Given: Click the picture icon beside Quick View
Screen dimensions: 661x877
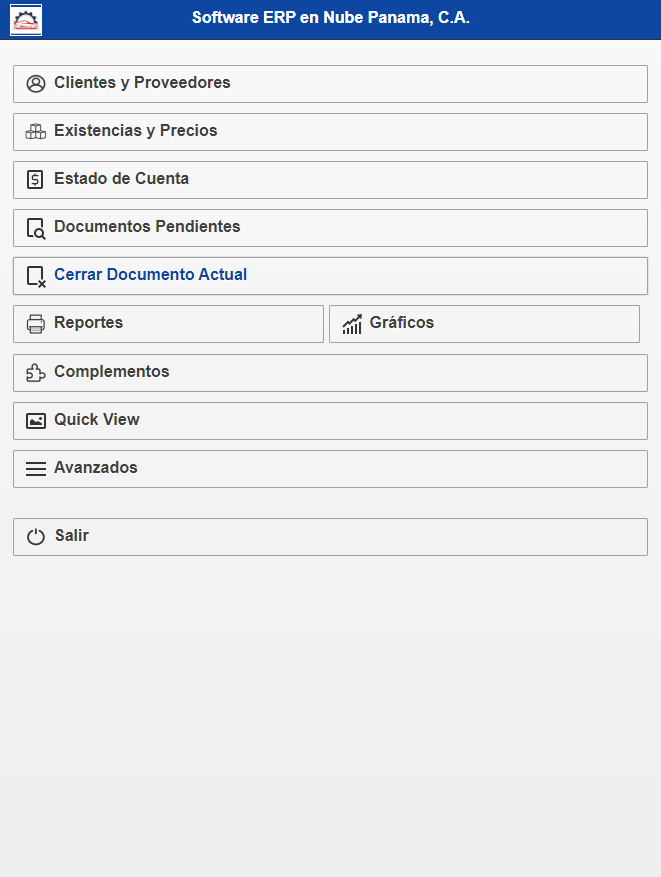Looking at the screenshot, I should click(x=36, y=421).
